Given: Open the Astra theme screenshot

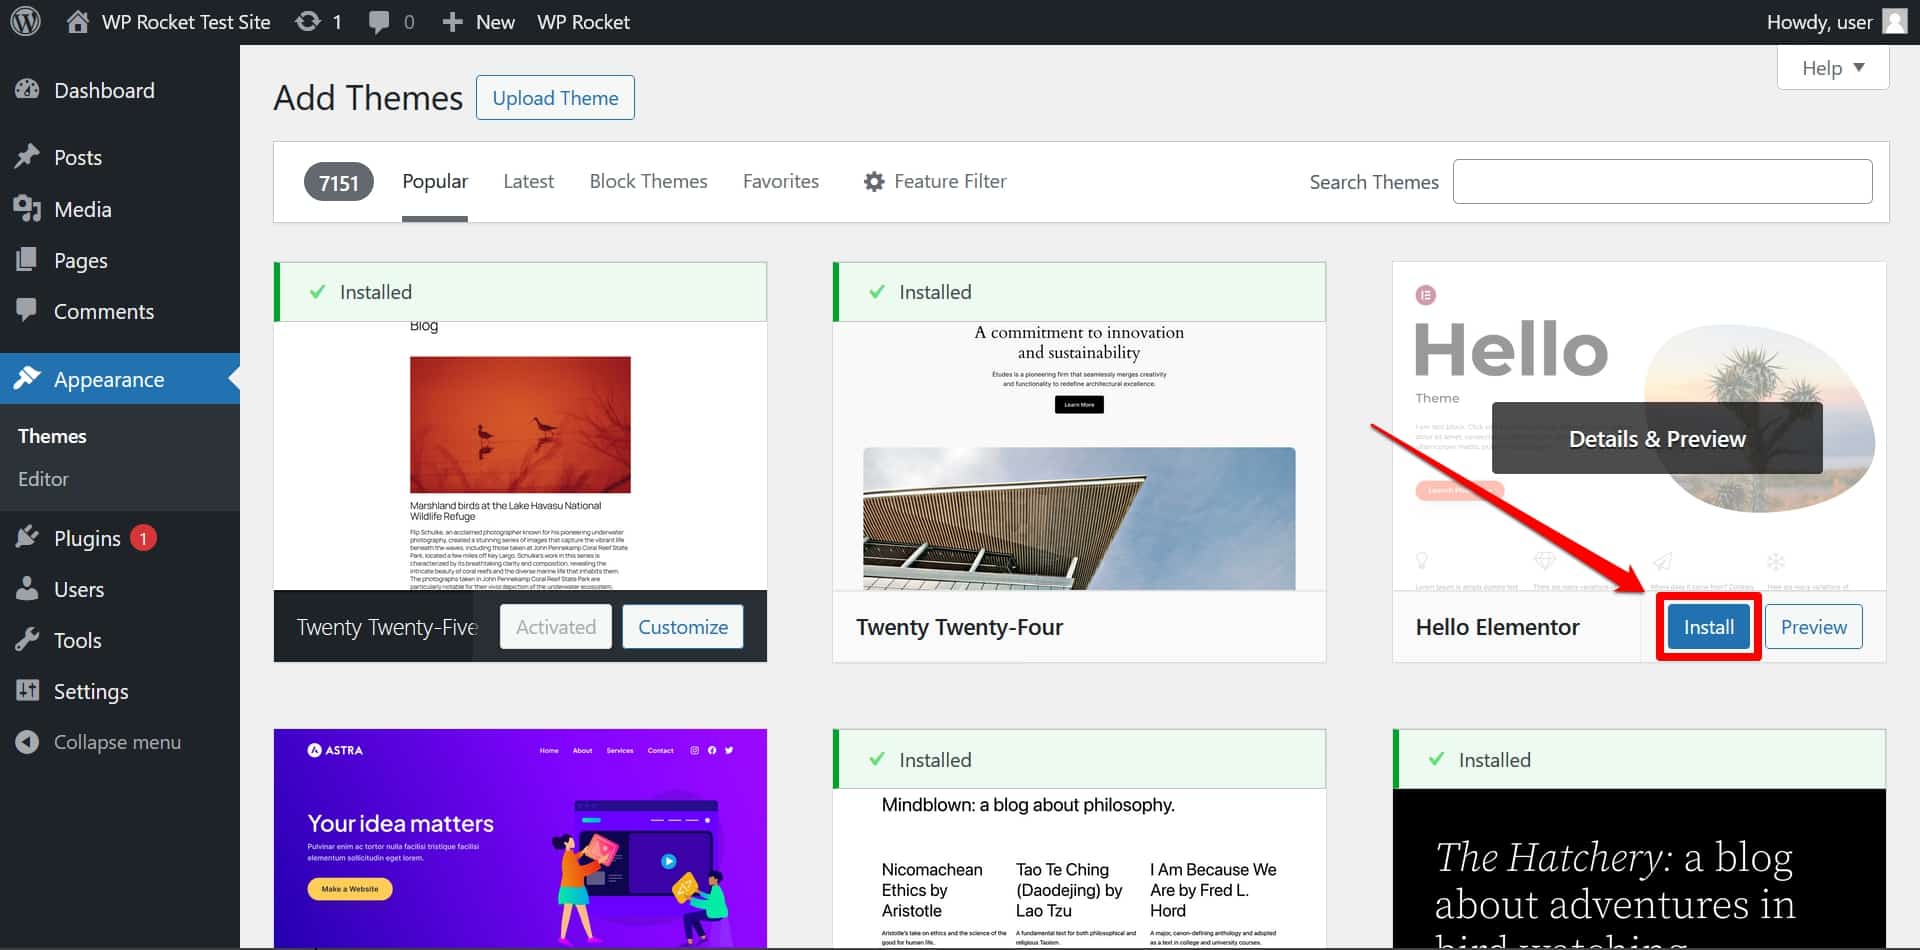Looking at the screenshot, I should point(520,838).
